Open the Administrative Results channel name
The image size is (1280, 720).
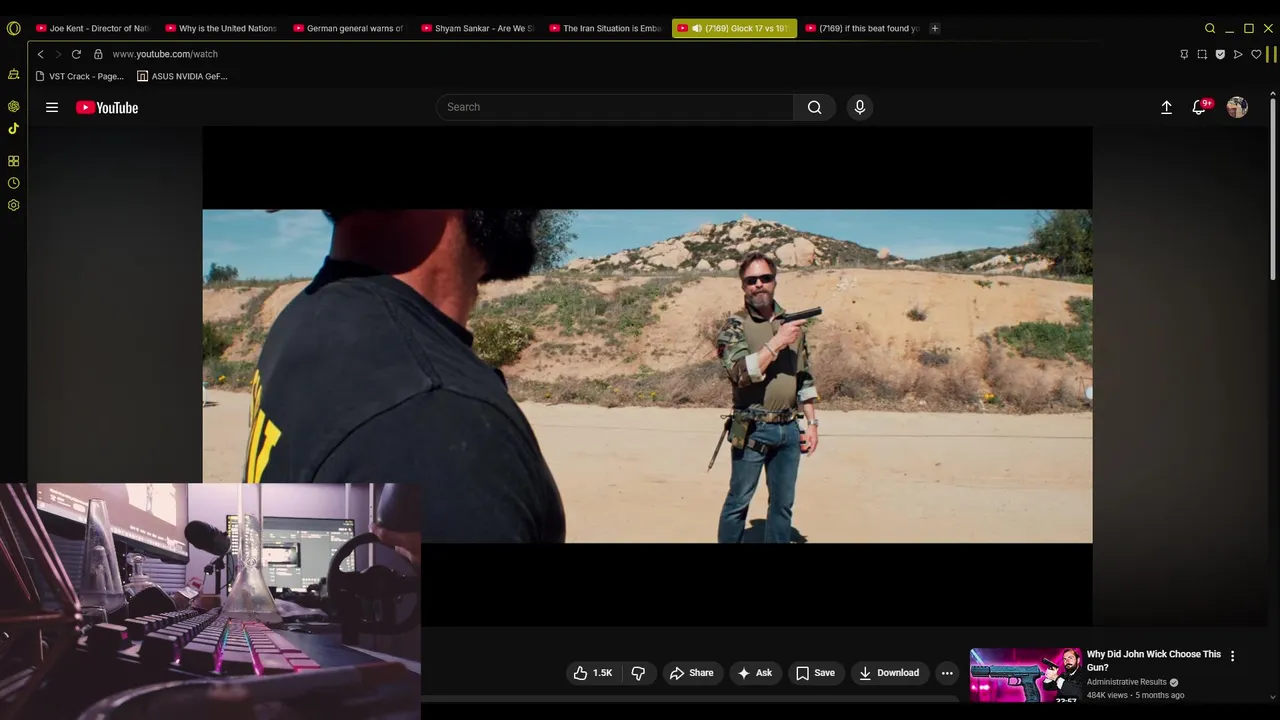click(1127, 682)
